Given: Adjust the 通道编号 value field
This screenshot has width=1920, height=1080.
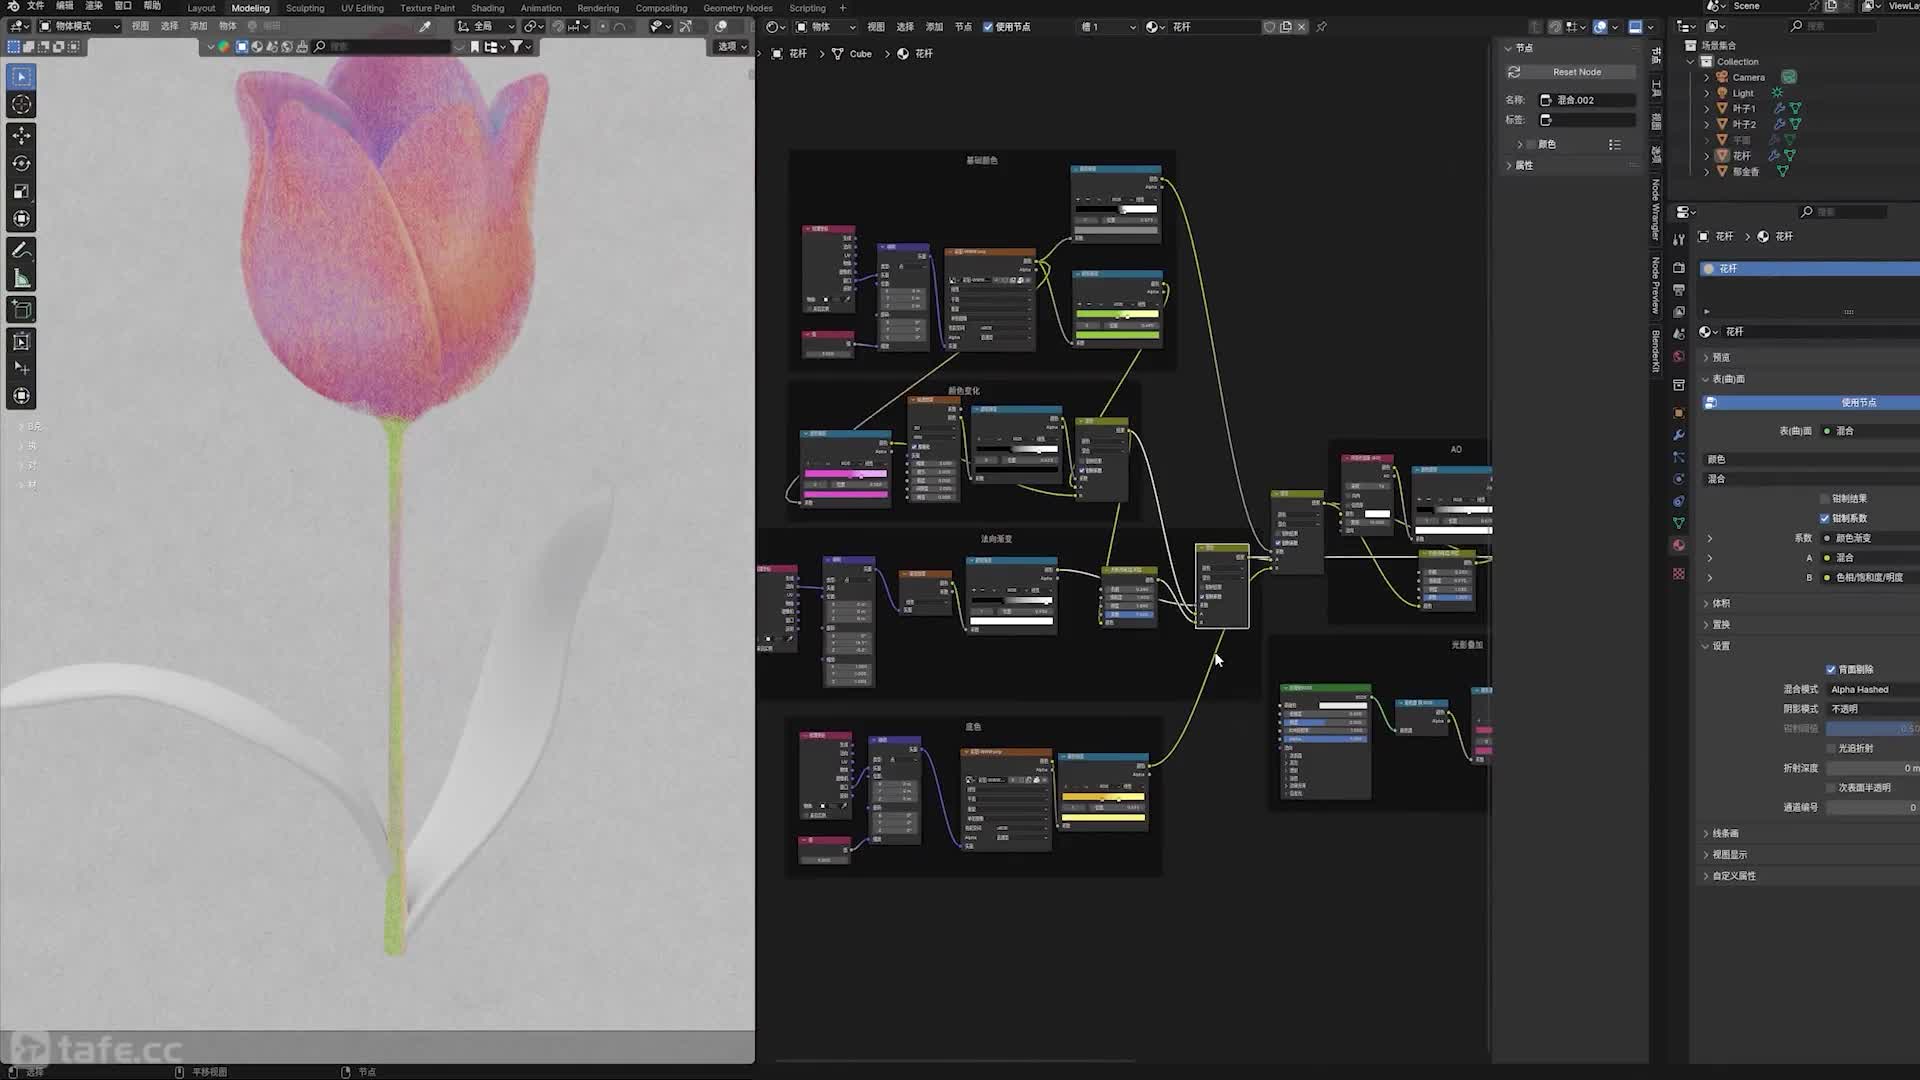Looking at the screenshot, I should coord(1873,807).
